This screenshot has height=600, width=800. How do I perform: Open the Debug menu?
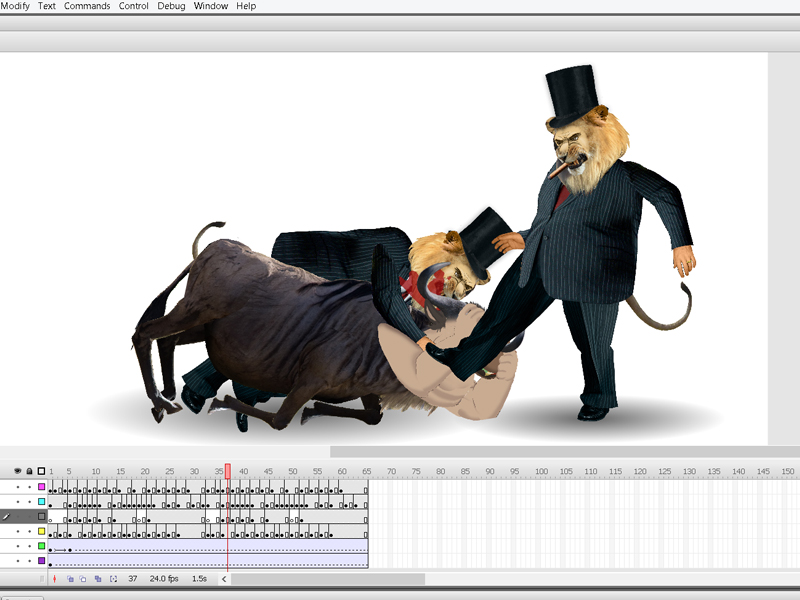click(x=171, y=6)
